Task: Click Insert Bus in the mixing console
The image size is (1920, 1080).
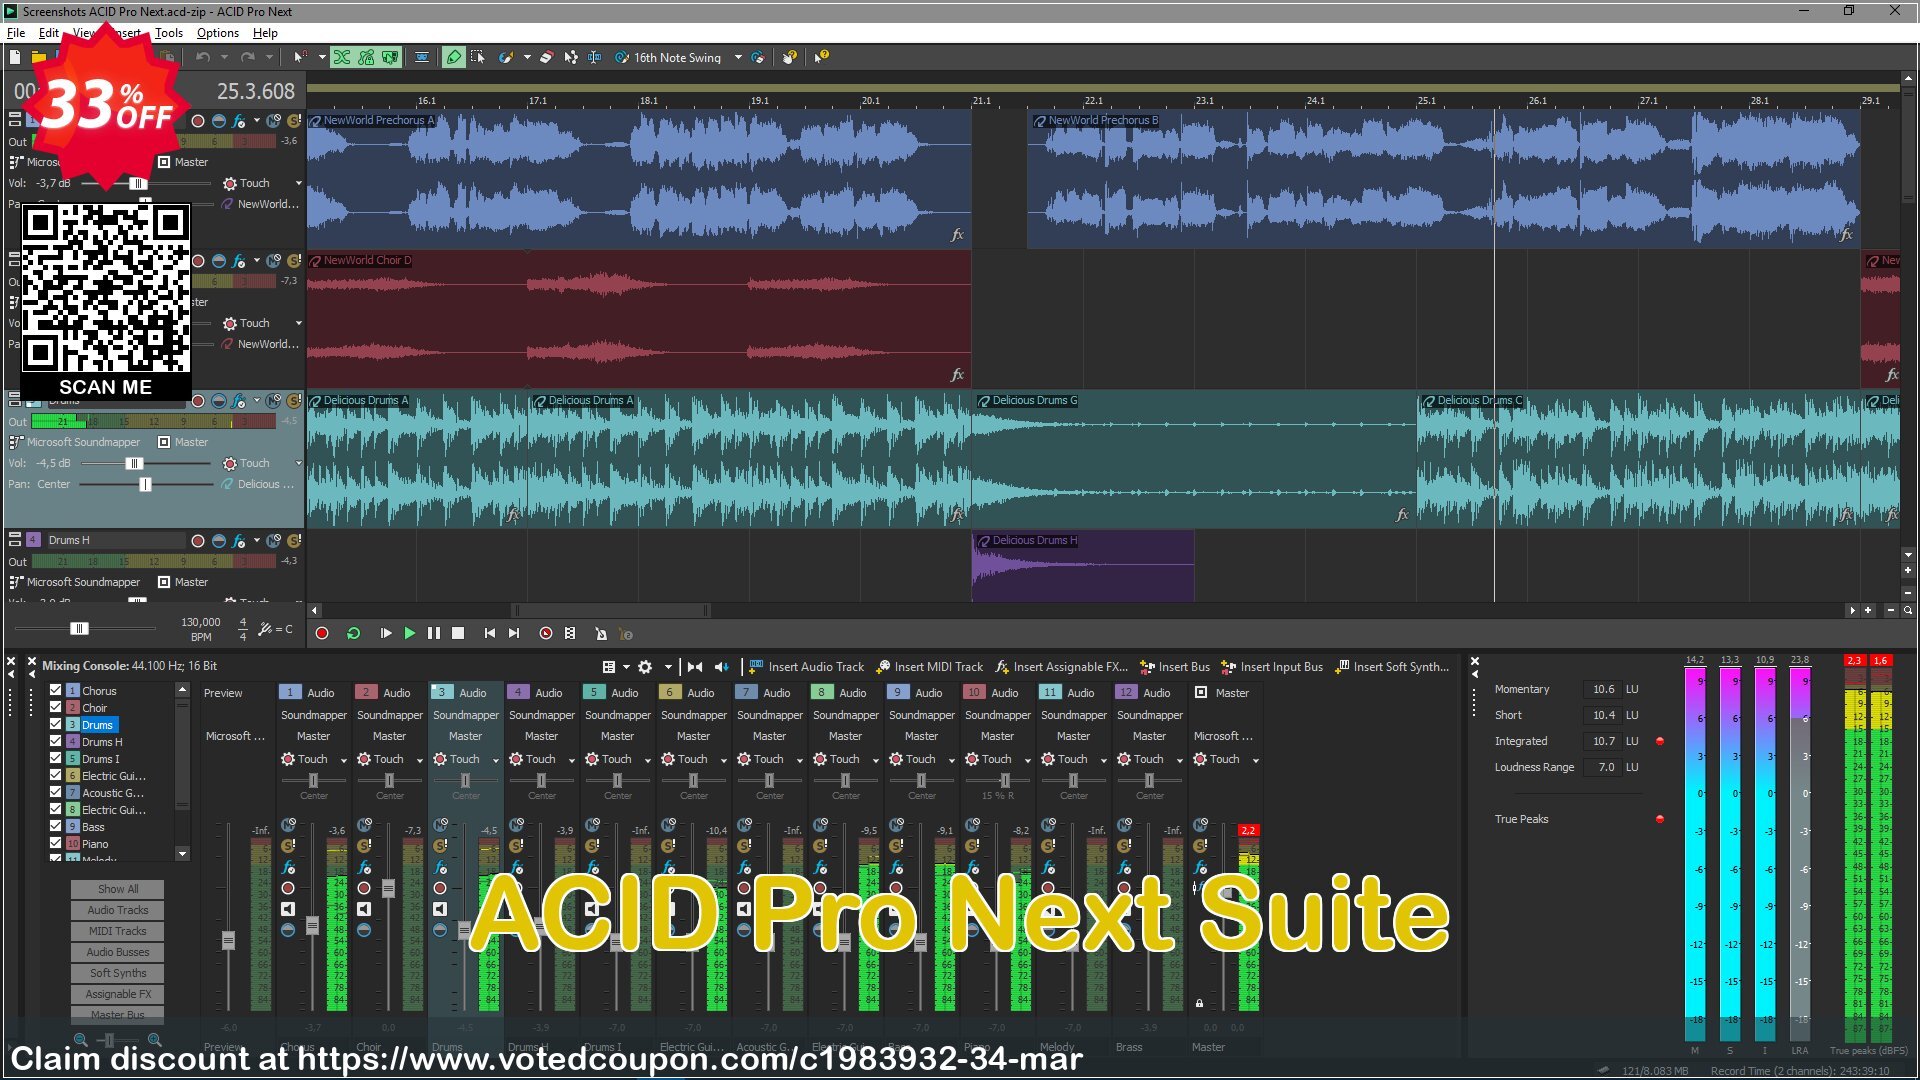Action: [1175, 667]
